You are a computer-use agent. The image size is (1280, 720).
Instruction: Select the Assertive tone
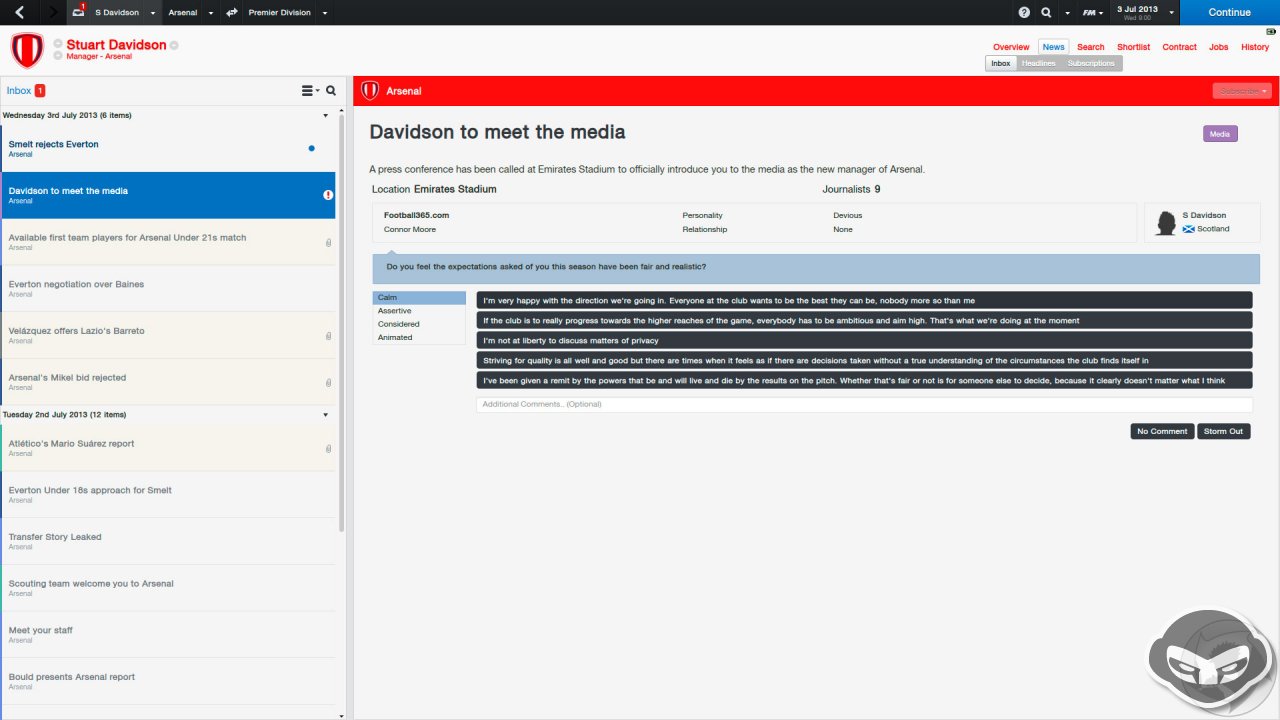pos(419,311)
